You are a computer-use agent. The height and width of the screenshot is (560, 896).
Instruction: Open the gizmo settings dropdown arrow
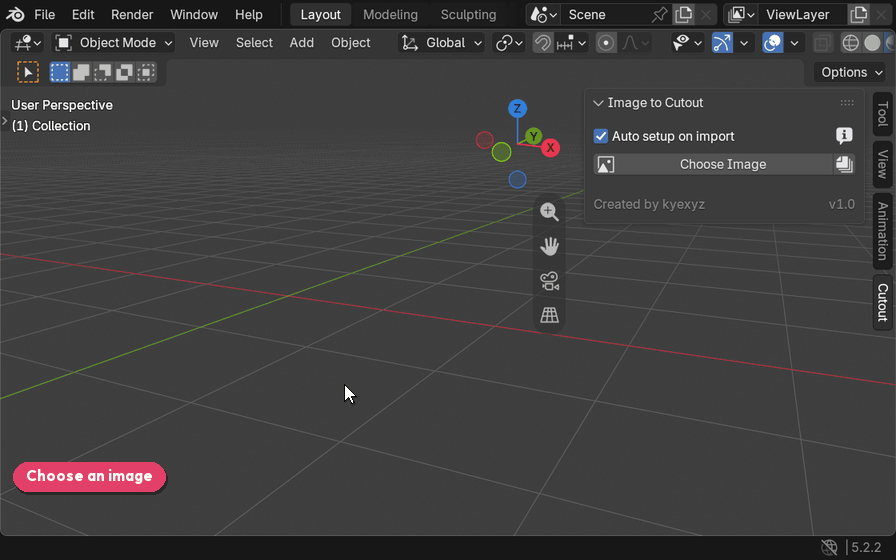pos(744,43)
